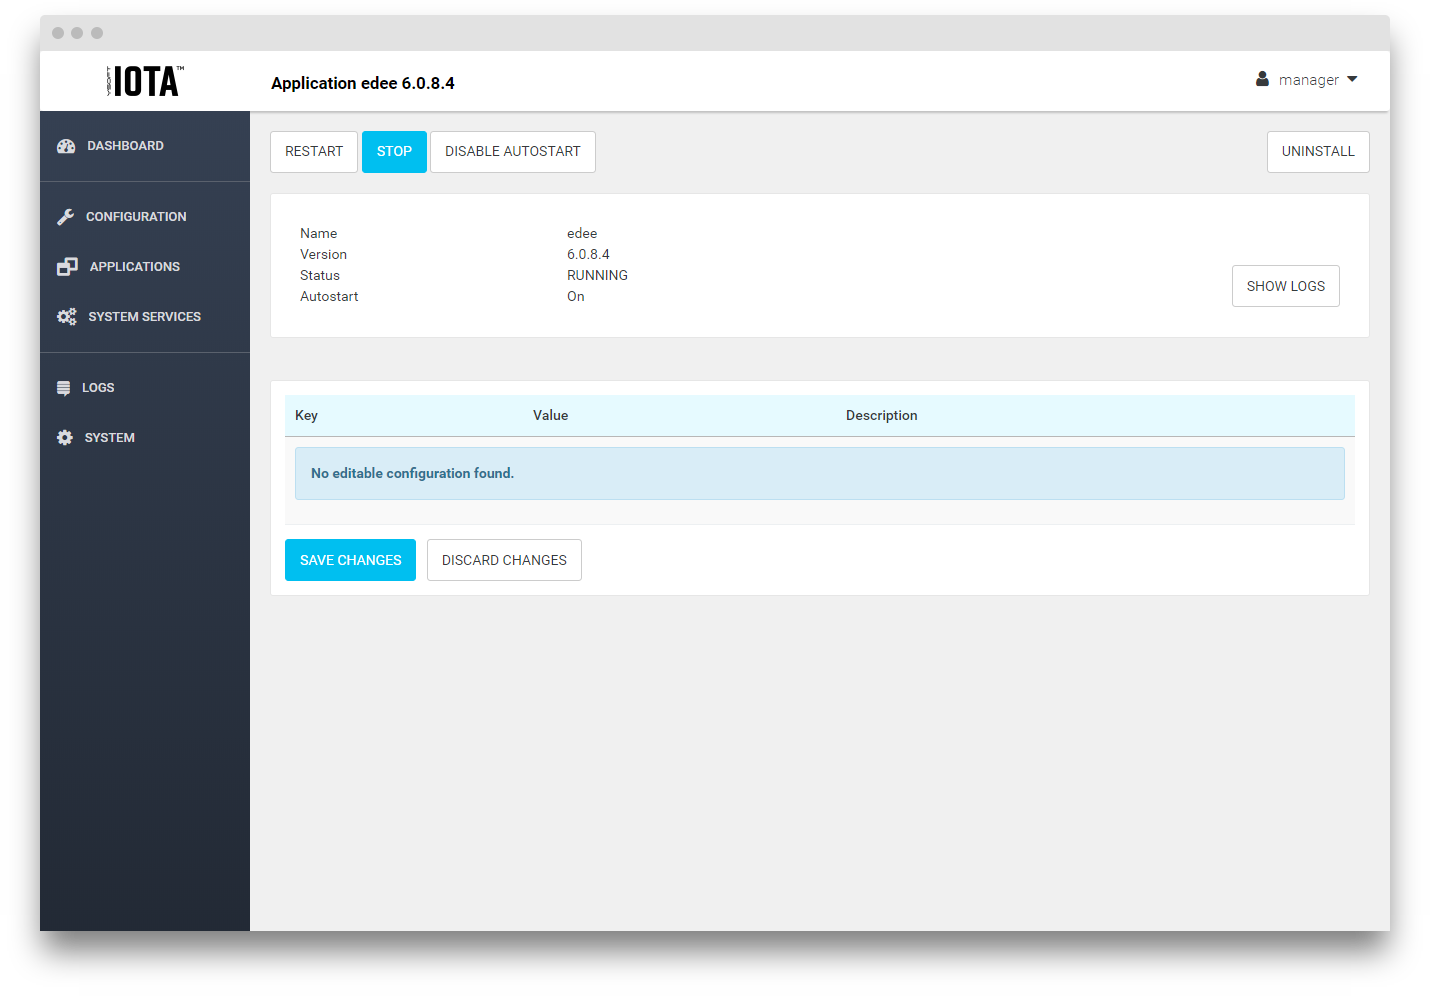Image resolution: width=1430 pixels, height=1001 pixels.
Task: Expand the manager dropdown arrow
Action: tap(1352, 79)
